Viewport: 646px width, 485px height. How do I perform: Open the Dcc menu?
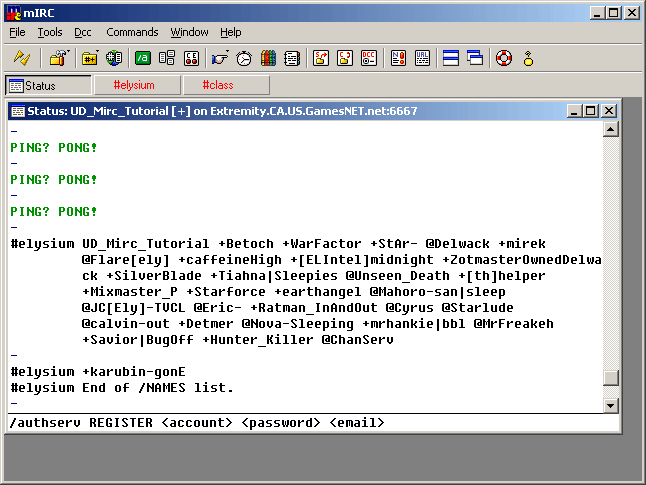pyautogui.click(x=82, y=32)
